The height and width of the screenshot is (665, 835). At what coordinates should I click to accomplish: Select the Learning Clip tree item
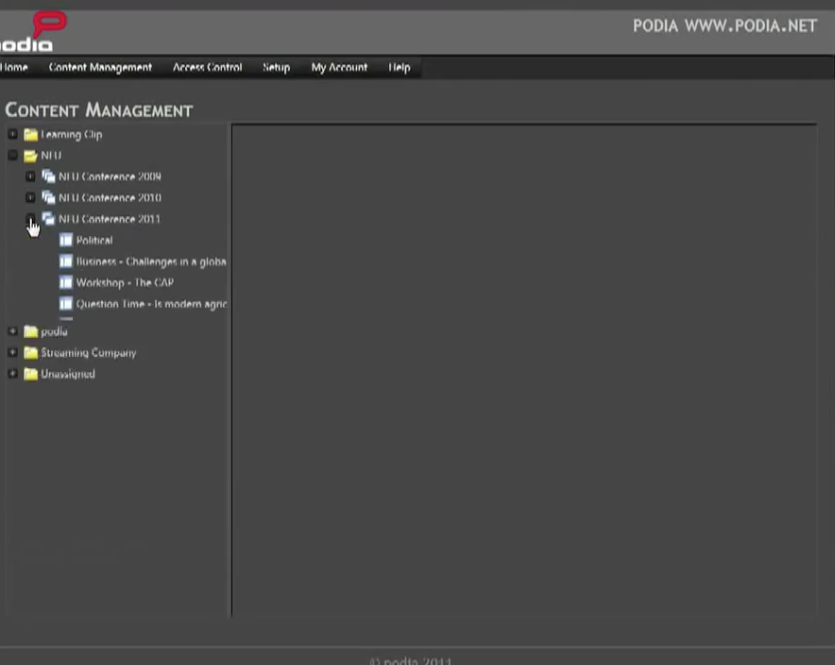point(71,135)
